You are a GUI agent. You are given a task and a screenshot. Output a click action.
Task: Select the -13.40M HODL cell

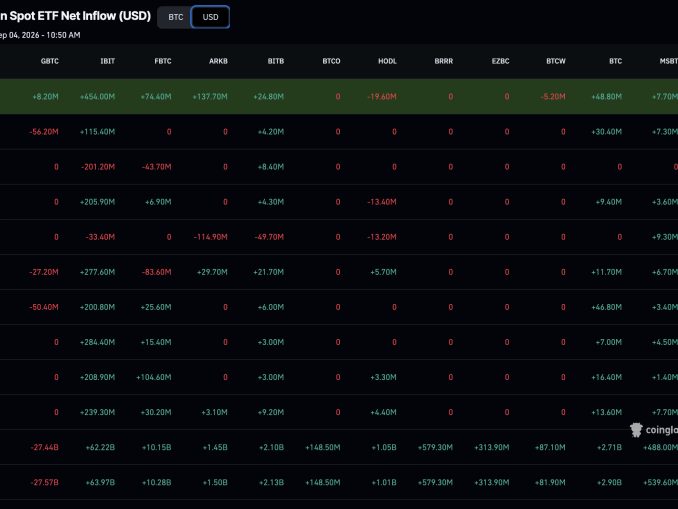click(x=382, y=202)
